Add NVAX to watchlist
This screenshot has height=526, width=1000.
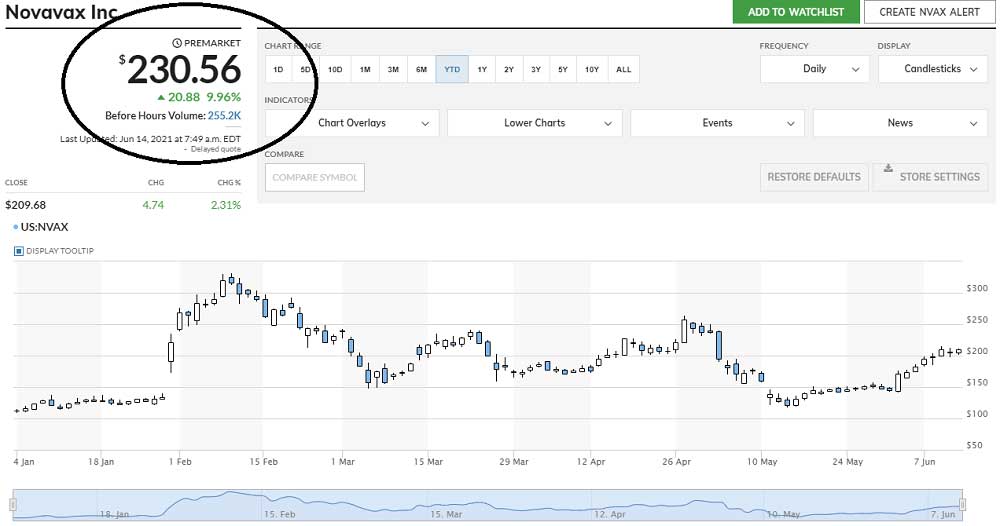tap(796, 11)
